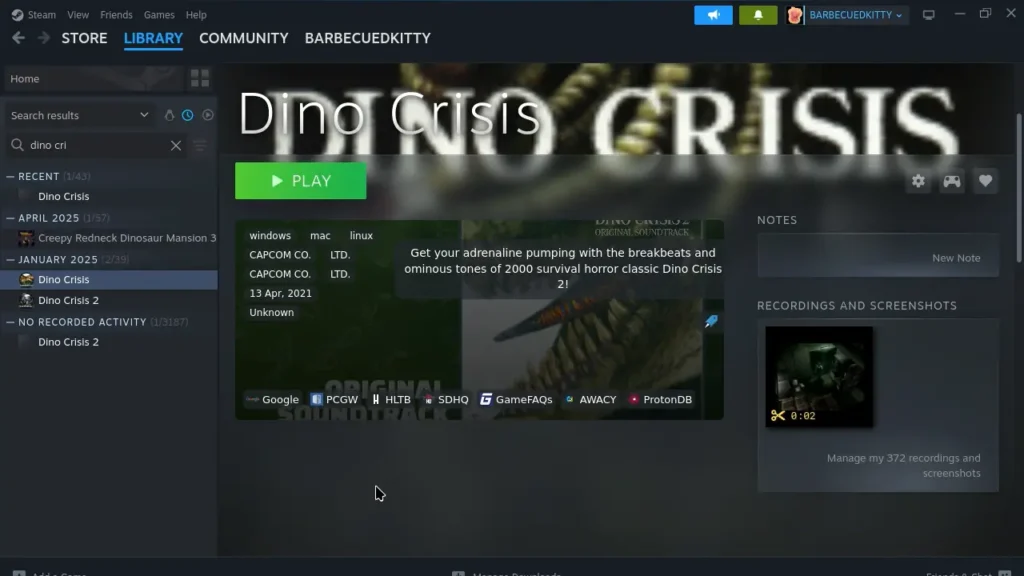1024x576 pixels.
Task: Enter Big Picture mode via monitor icon
Action: pos(928,14)
